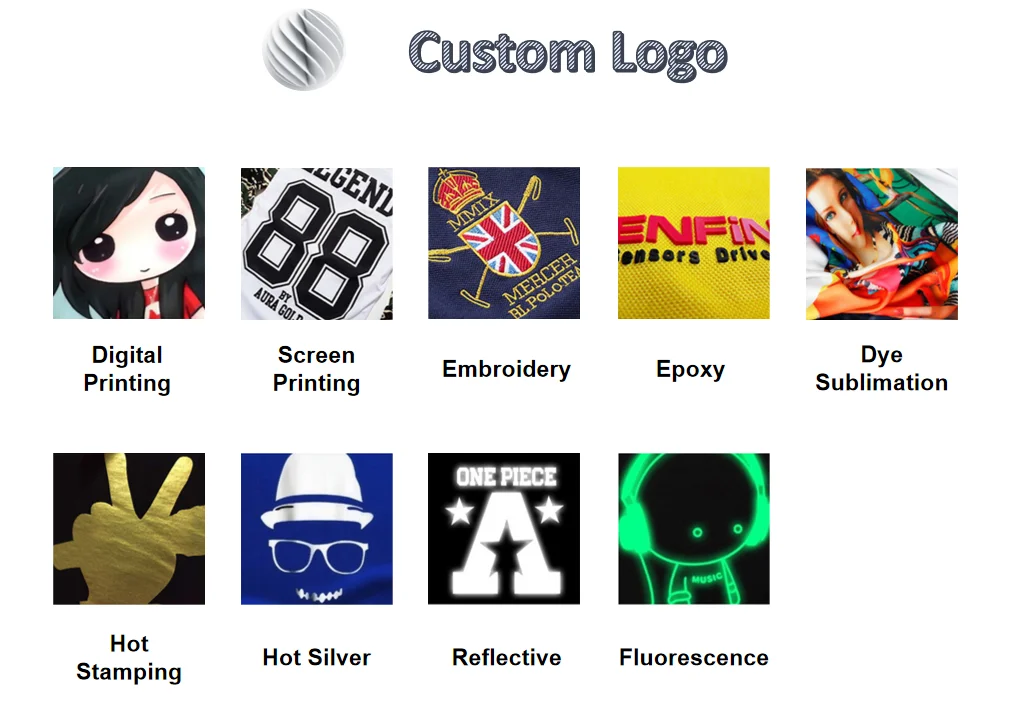
Task: Click the gold hand Hot Stamping image
Action: pos(128,529)
